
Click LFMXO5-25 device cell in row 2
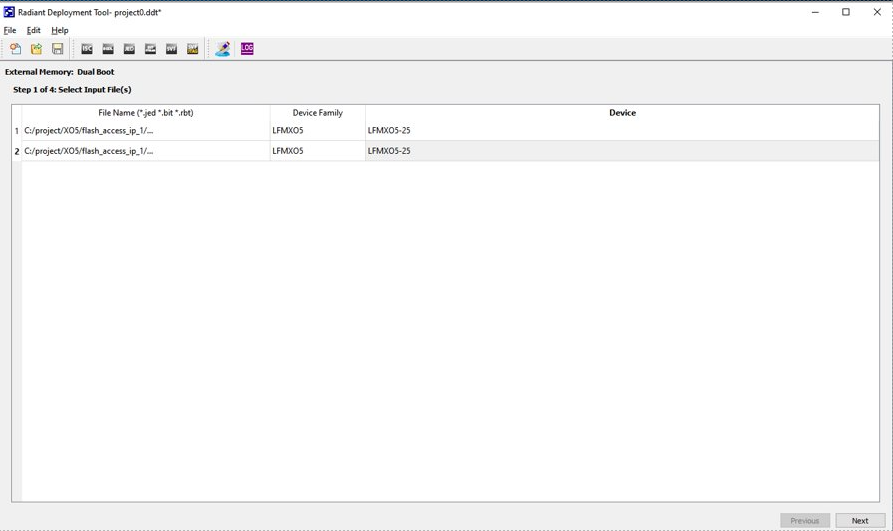click(622, 151)
